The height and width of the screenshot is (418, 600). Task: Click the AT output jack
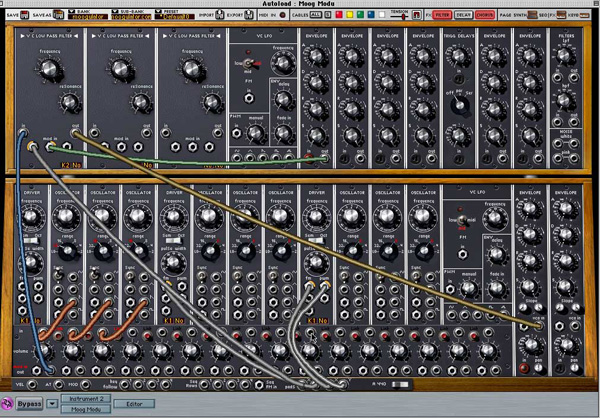58,384
